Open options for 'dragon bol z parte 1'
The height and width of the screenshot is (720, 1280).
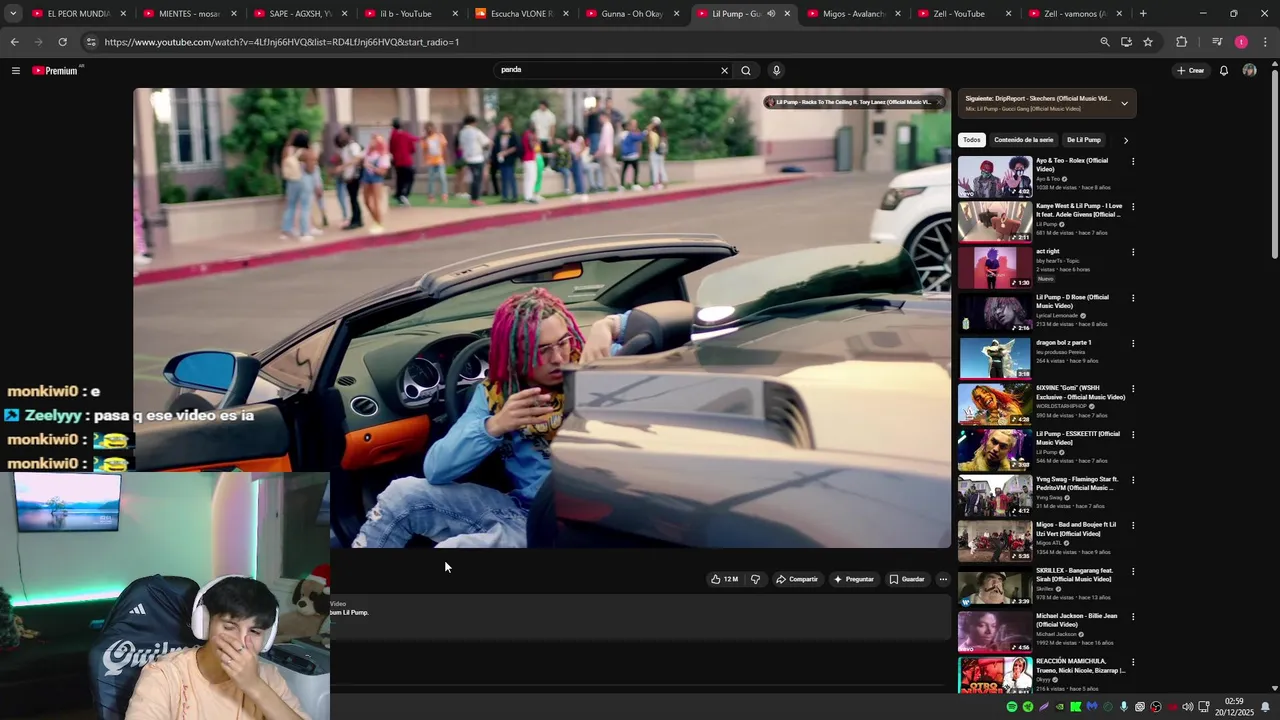click(x=1133, y=343)
